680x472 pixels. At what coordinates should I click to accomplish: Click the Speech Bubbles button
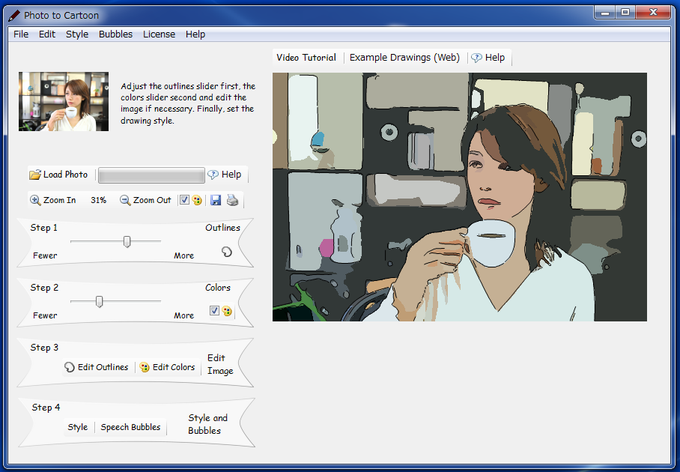(x=131, y=427)
